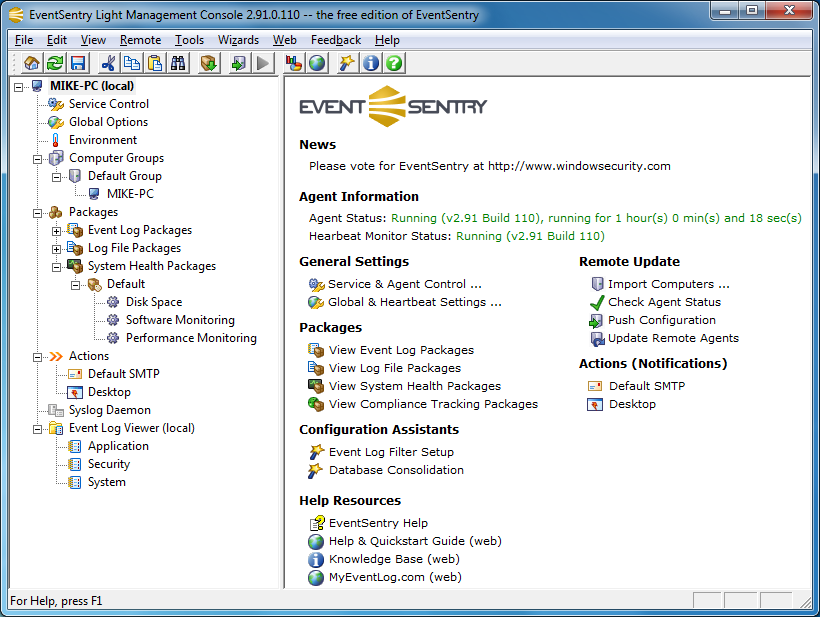Click the network computers toolbar icon
This screenshot has height=617, width=820.
(x=293, y=63)
